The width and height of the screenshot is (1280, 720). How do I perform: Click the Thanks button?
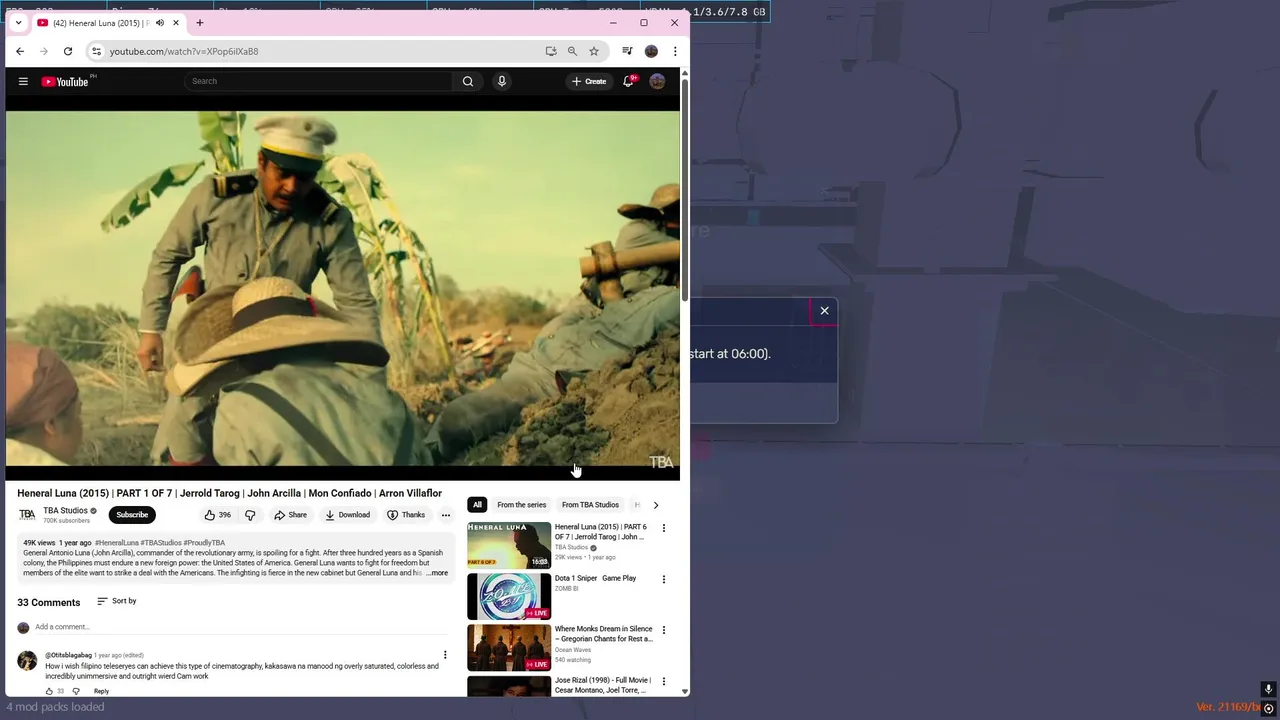406,515
